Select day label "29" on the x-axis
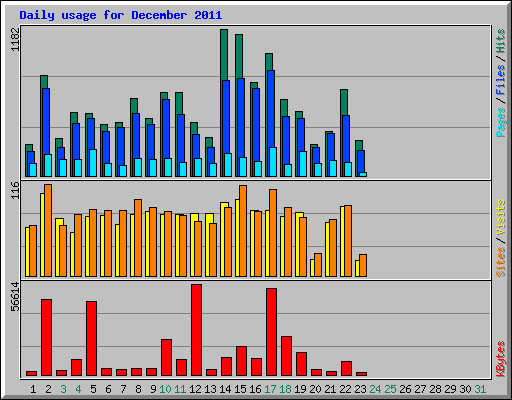Viewport: 512px width, 400px height. pyautogui.click(x=450, y=389)
